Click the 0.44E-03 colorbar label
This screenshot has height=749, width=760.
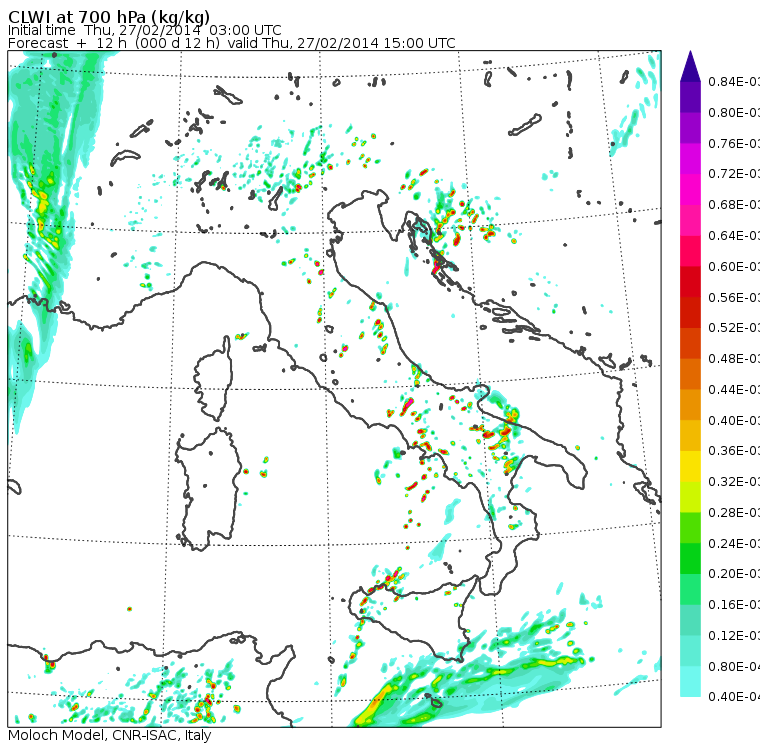[x=734, y=390]
